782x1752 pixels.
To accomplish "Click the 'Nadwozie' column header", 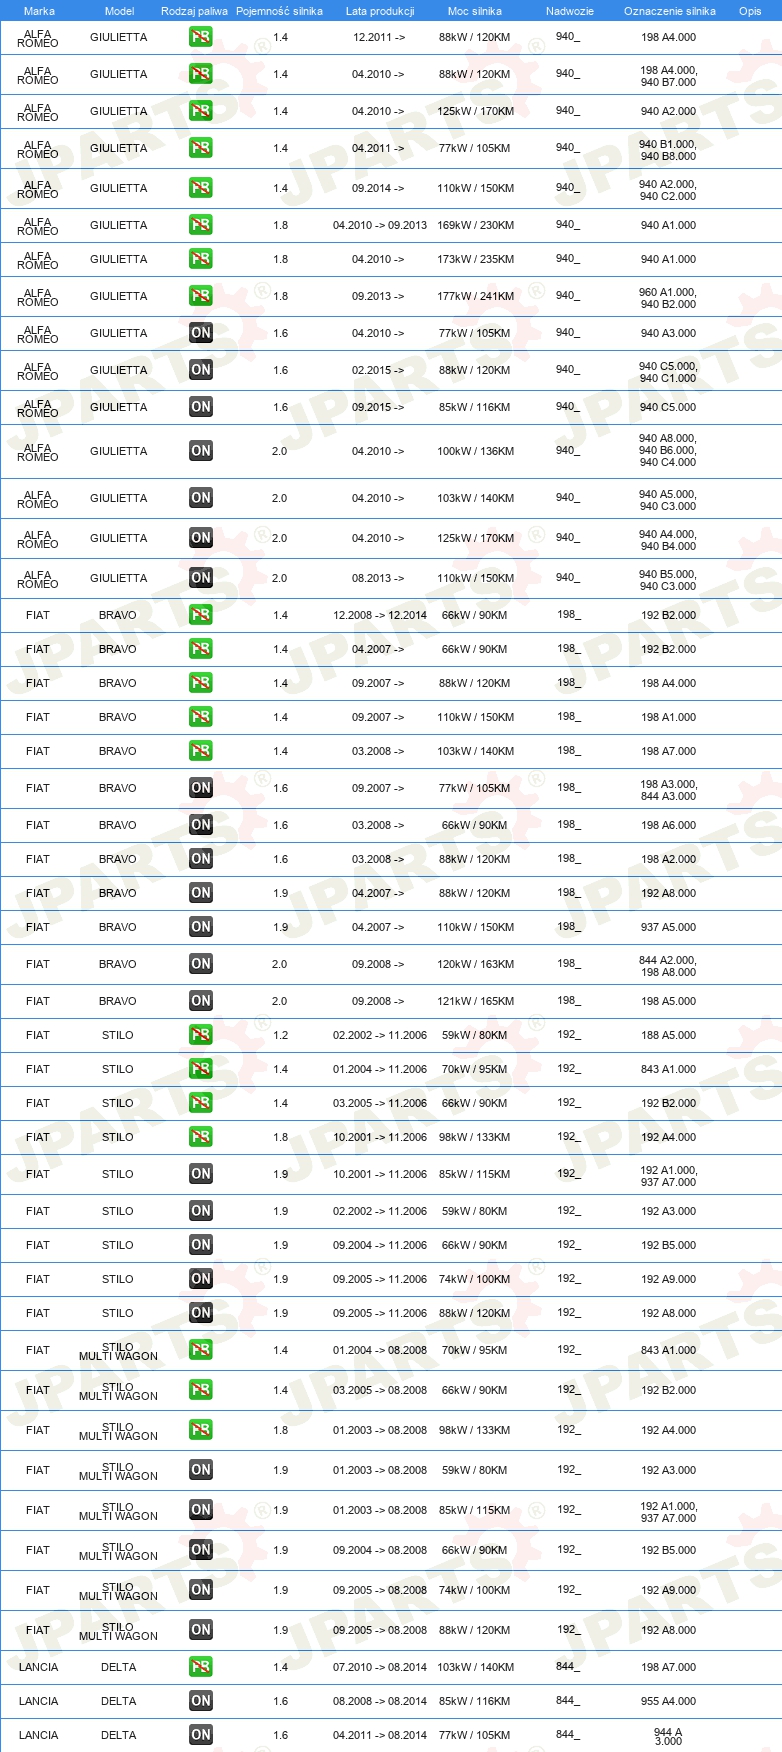I will 570,11.
